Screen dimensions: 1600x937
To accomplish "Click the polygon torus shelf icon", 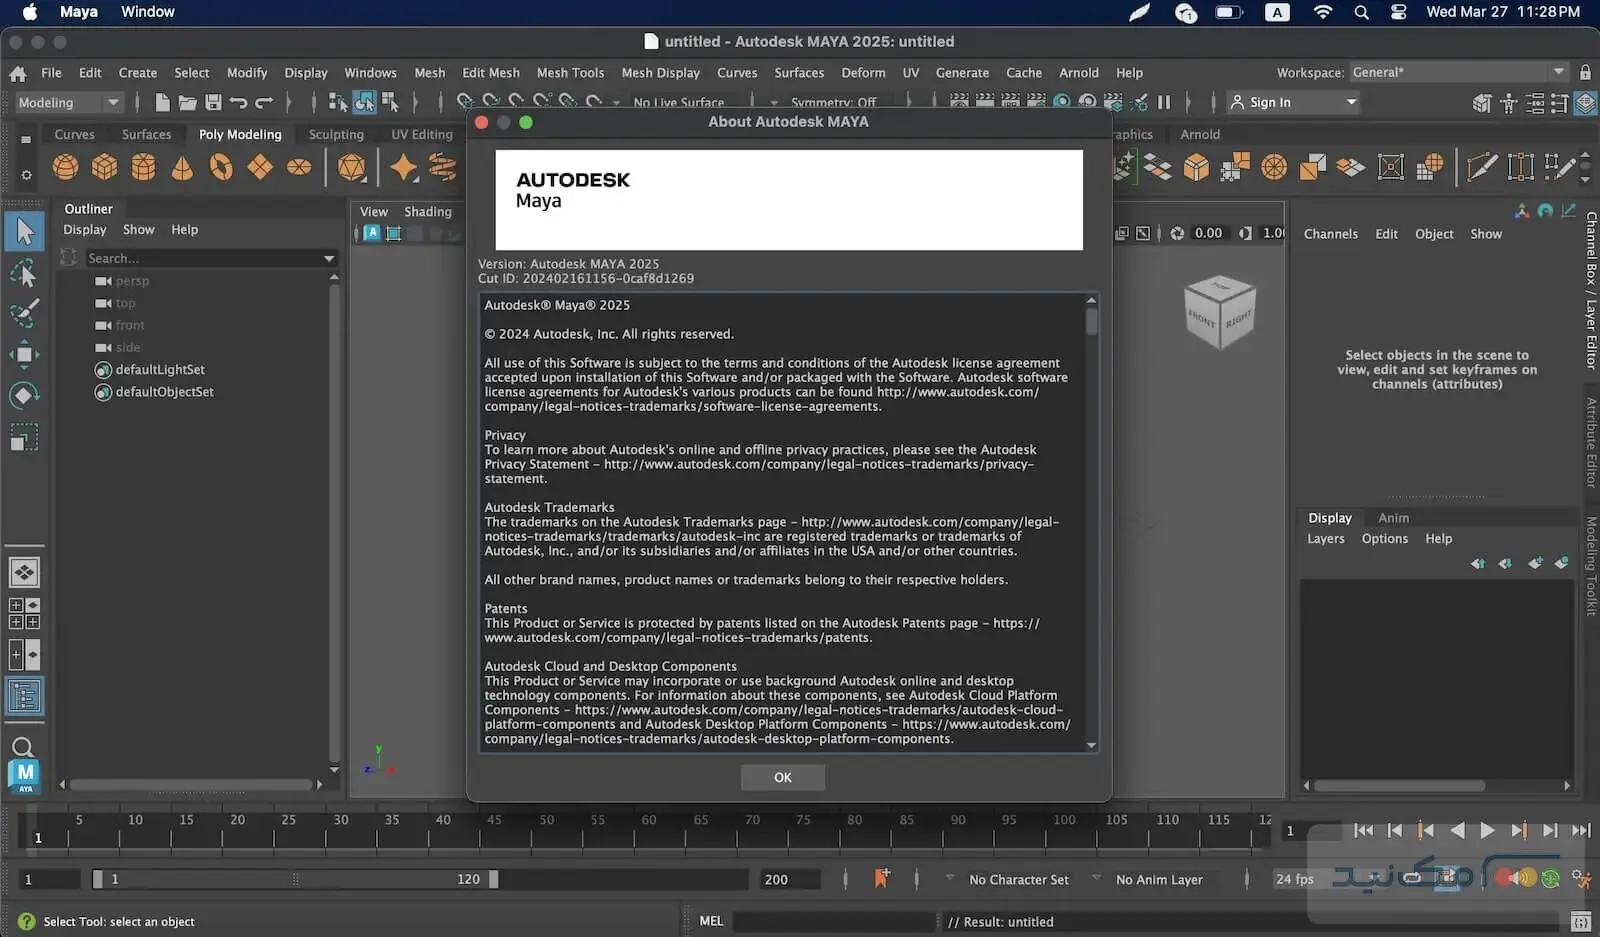I will 221,167.
